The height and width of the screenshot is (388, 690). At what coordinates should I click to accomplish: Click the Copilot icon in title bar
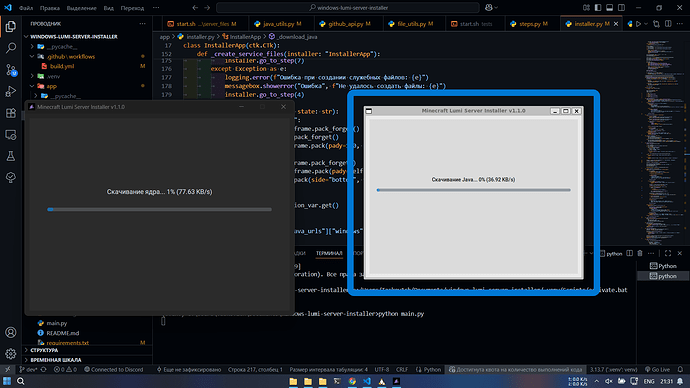488,7
